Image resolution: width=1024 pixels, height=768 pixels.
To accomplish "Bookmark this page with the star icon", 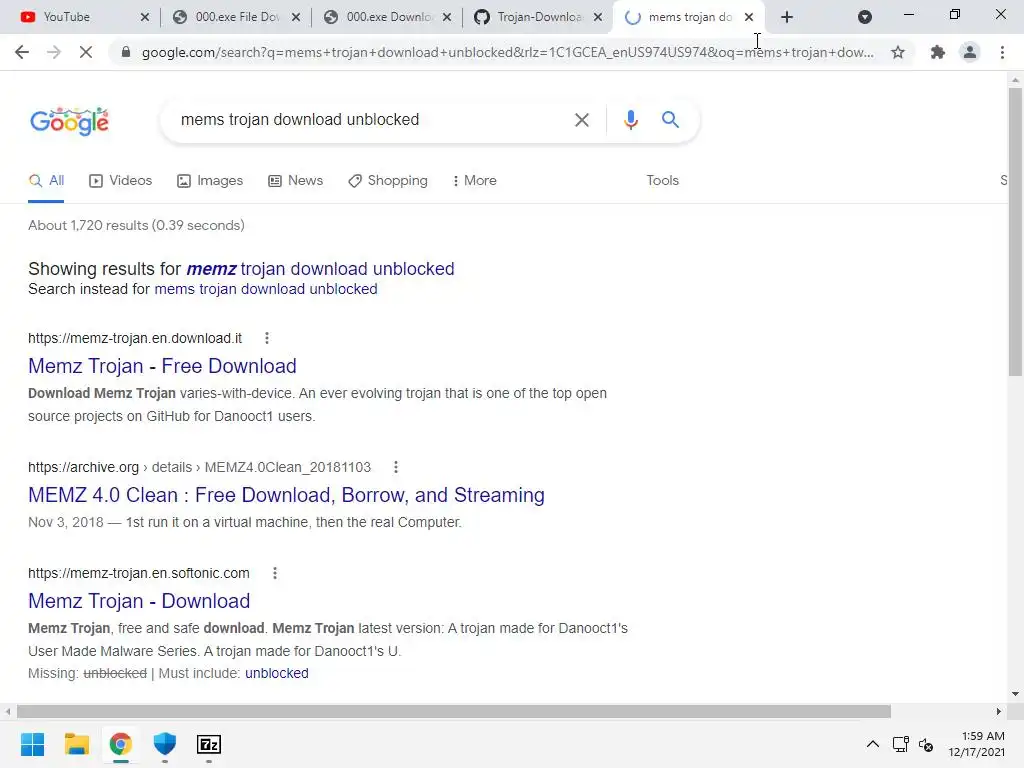I will point(898,52).
